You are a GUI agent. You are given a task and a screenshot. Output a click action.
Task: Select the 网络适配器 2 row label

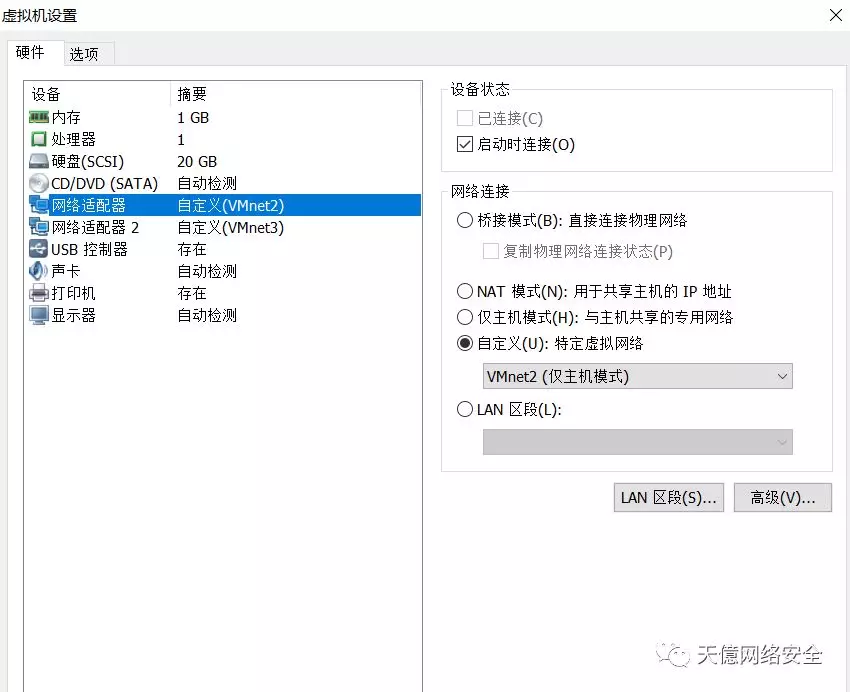(x=95, y=227)
